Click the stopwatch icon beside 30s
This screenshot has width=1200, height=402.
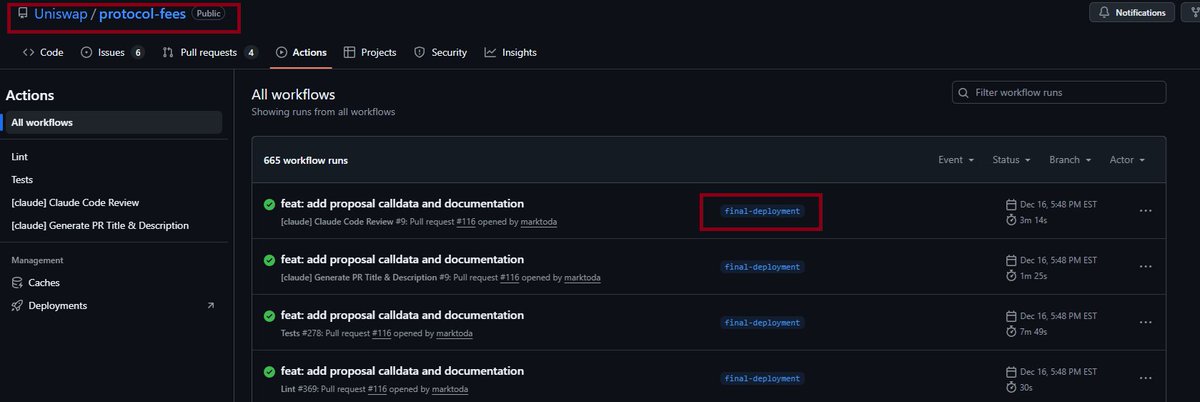[x=1011, y=387]
